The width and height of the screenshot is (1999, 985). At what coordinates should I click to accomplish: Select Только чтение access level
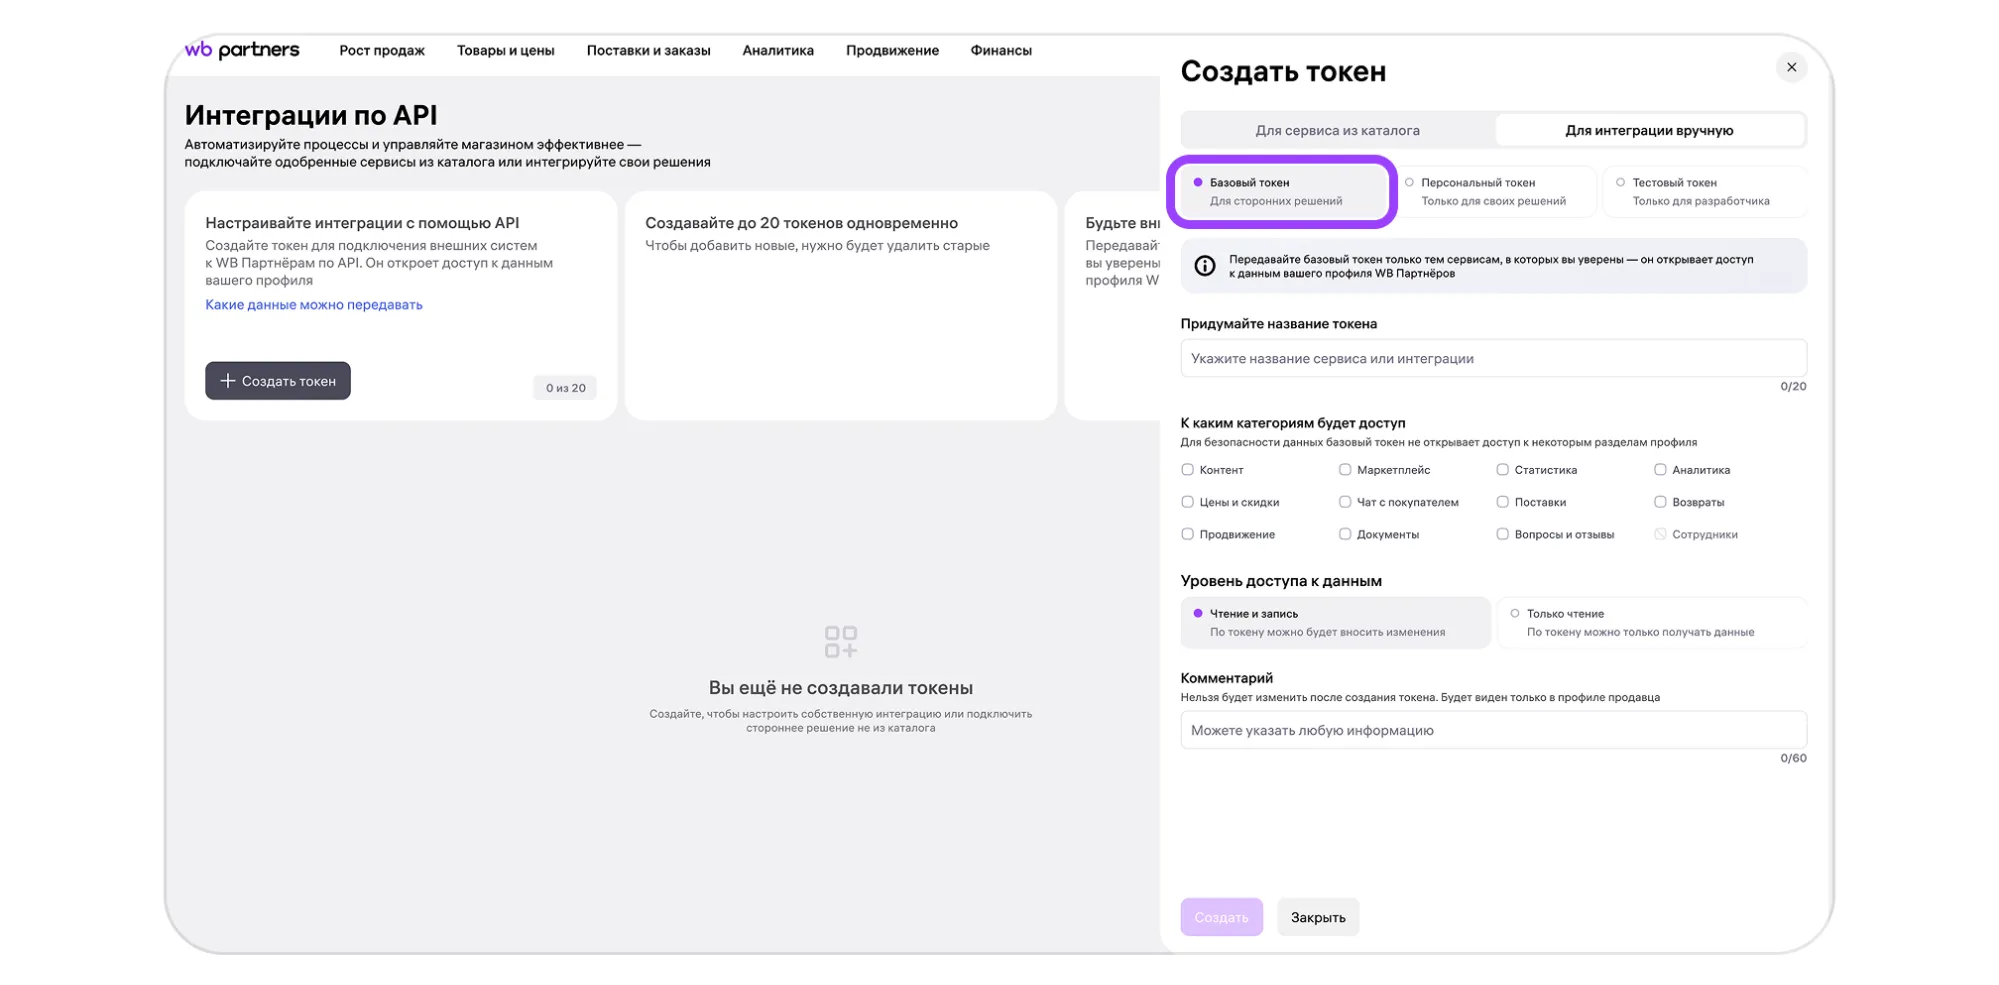tap(1650, 622)
